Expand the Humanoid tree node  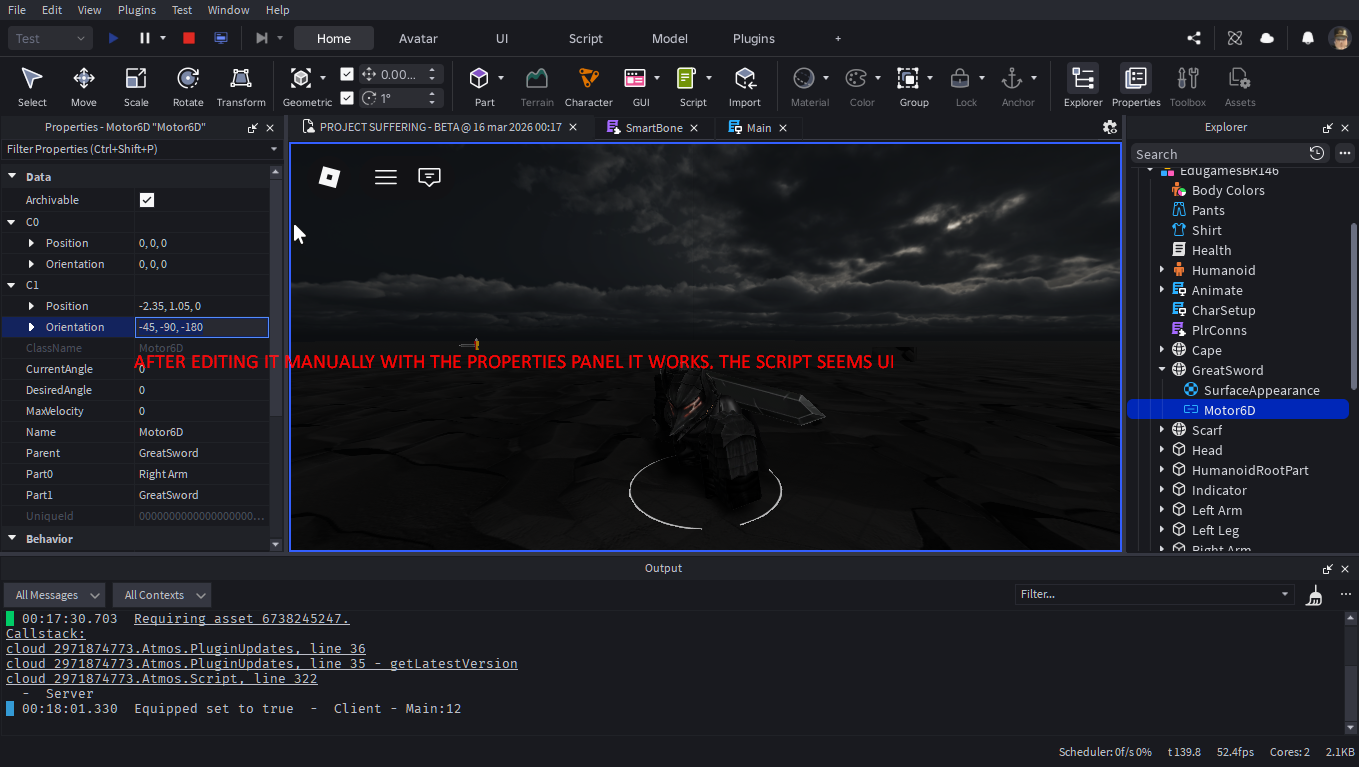[1162, 270]
